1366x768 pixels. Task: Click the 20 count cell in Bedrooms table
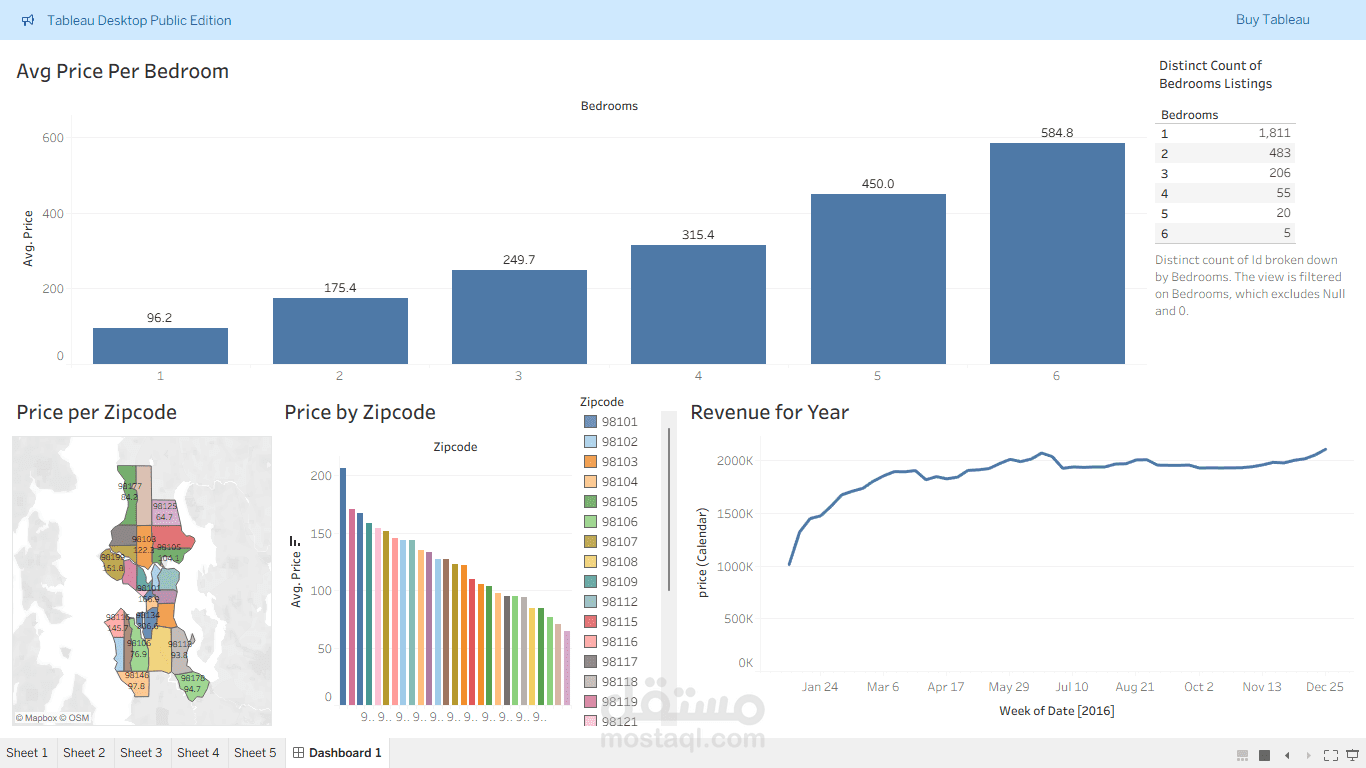click(1283, 213)
